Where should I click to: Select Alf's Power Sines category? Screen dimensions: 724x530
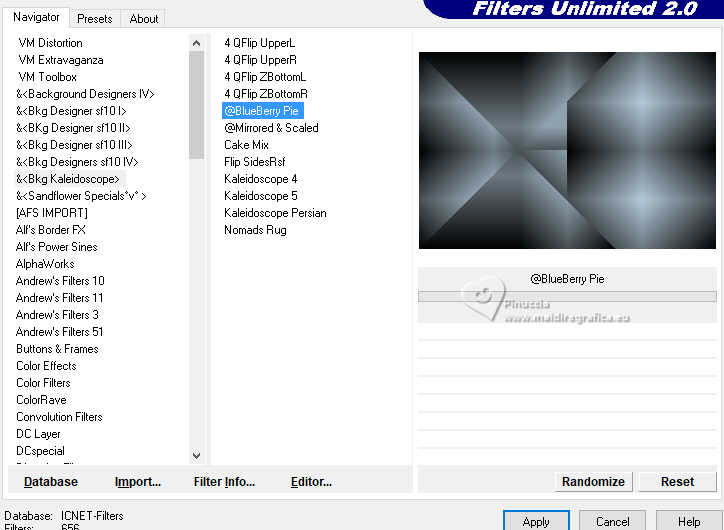(56, 247)
